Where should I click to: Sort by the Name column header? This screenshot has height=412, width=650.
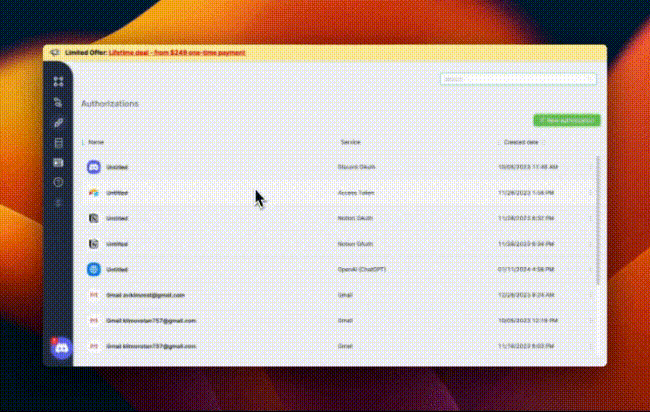(96, 142)
